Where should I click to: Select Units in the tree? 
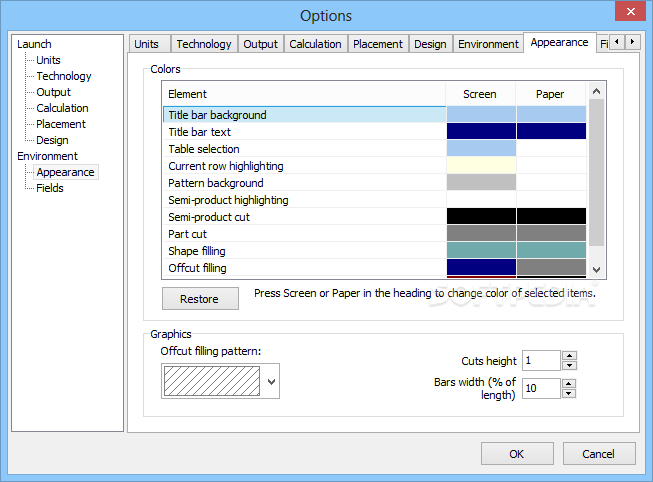pyautogui.click(x=48, y=60)
